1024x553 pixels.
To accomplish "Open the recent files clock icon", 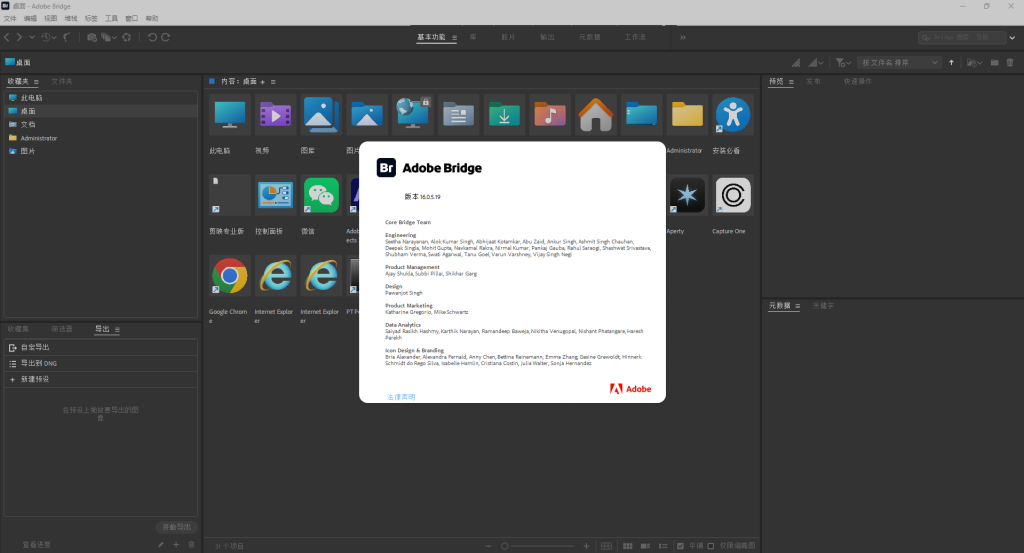I will pos(46,37).
